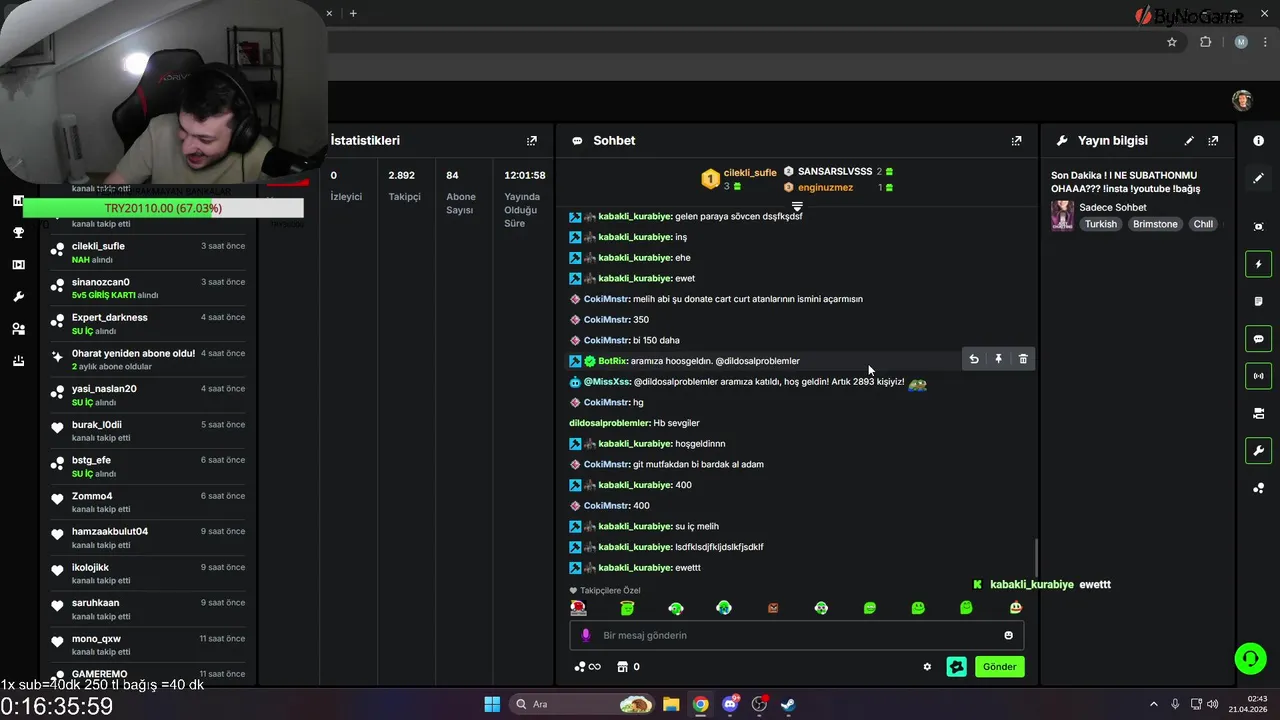
Task: Pop out the İstatistikleri panel
Action: tap(531, 141)
